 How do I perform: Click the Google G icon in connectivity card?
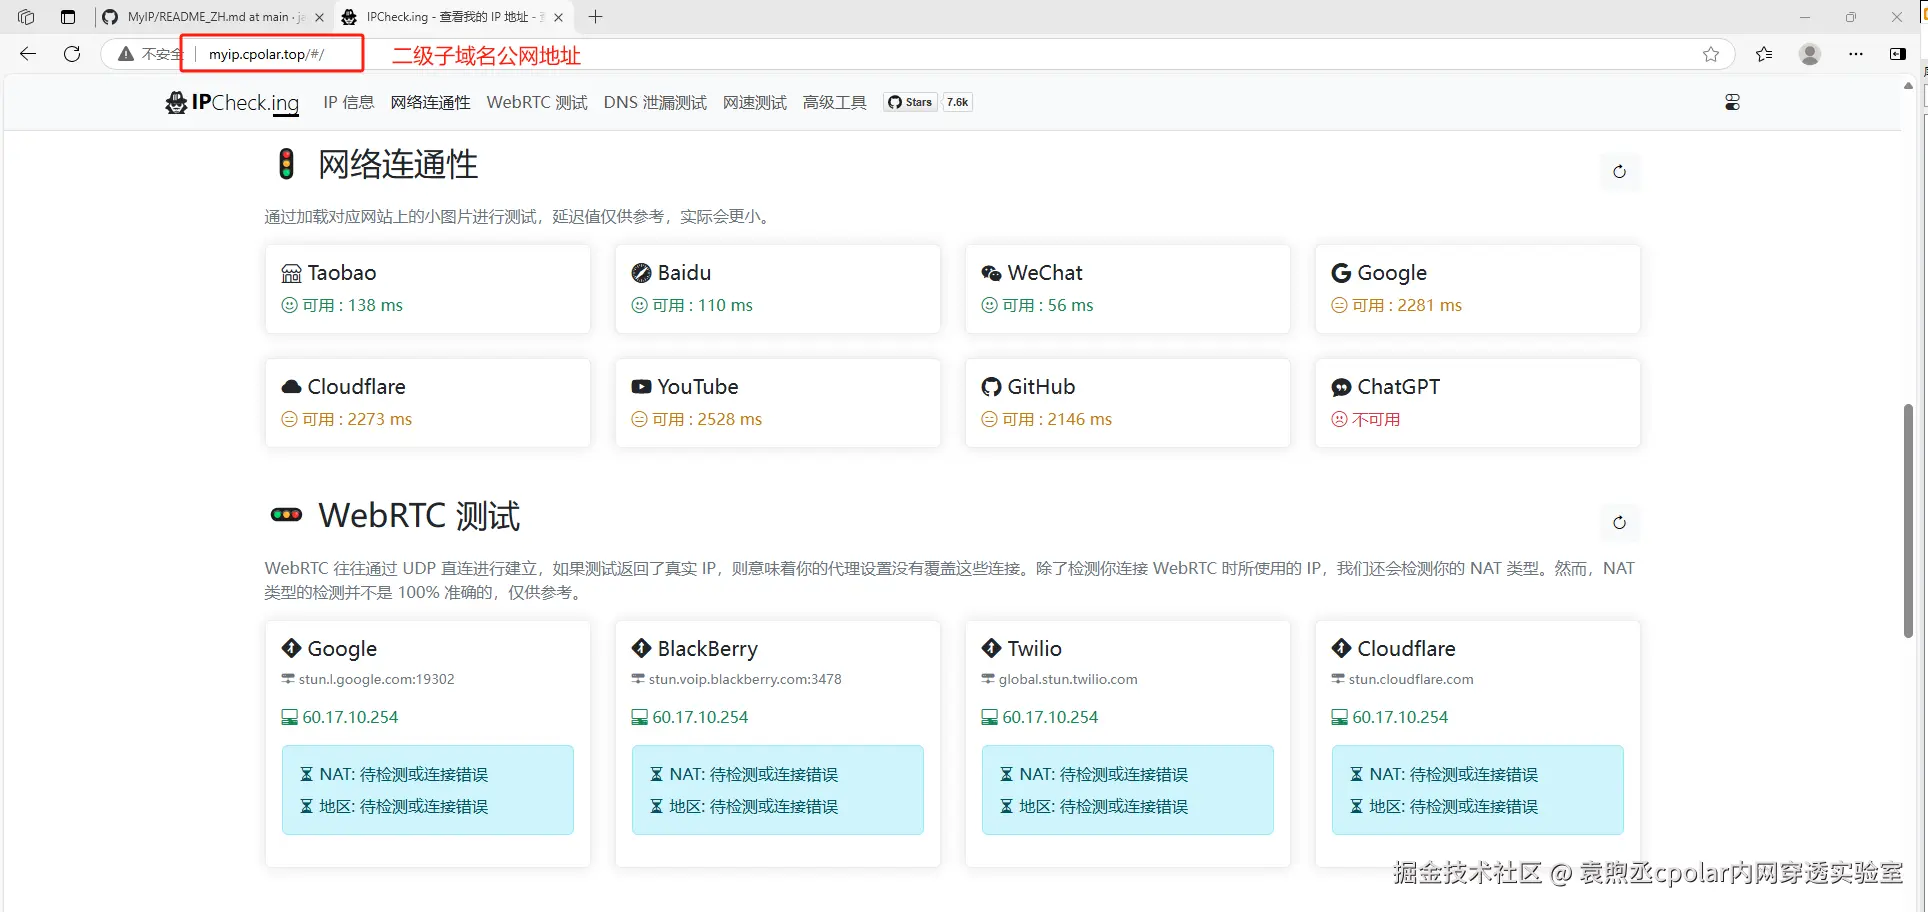(1341, 273)
